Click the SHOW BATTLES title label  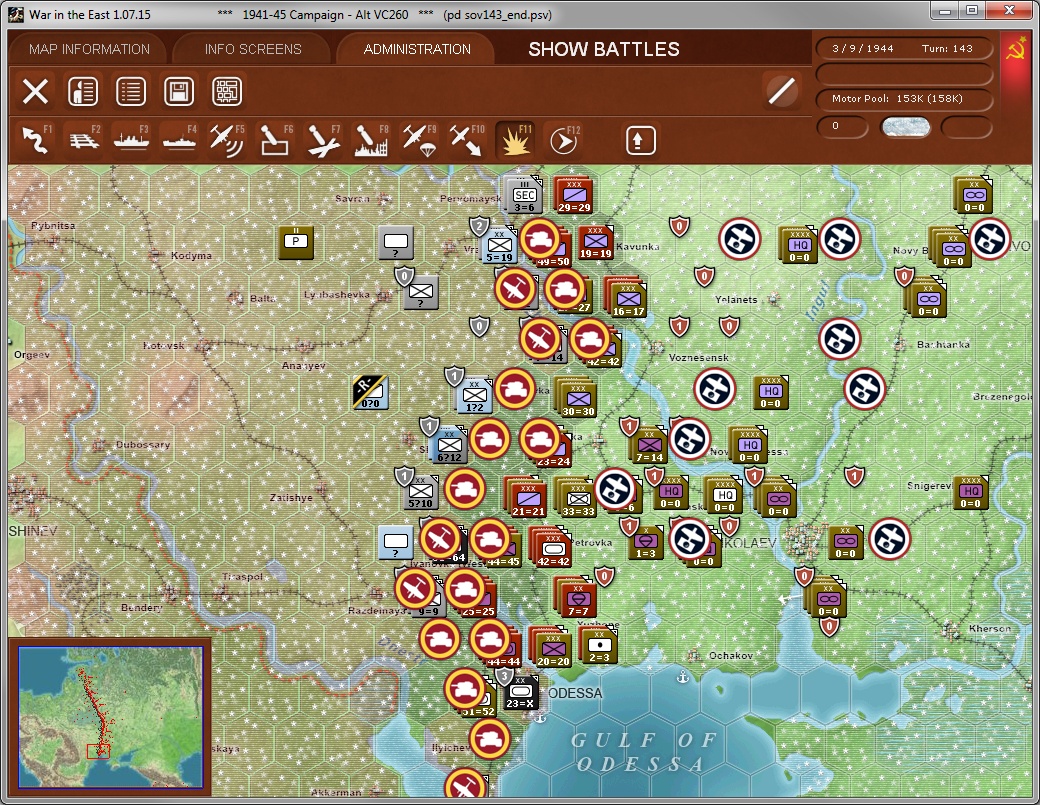click(604, 49)
